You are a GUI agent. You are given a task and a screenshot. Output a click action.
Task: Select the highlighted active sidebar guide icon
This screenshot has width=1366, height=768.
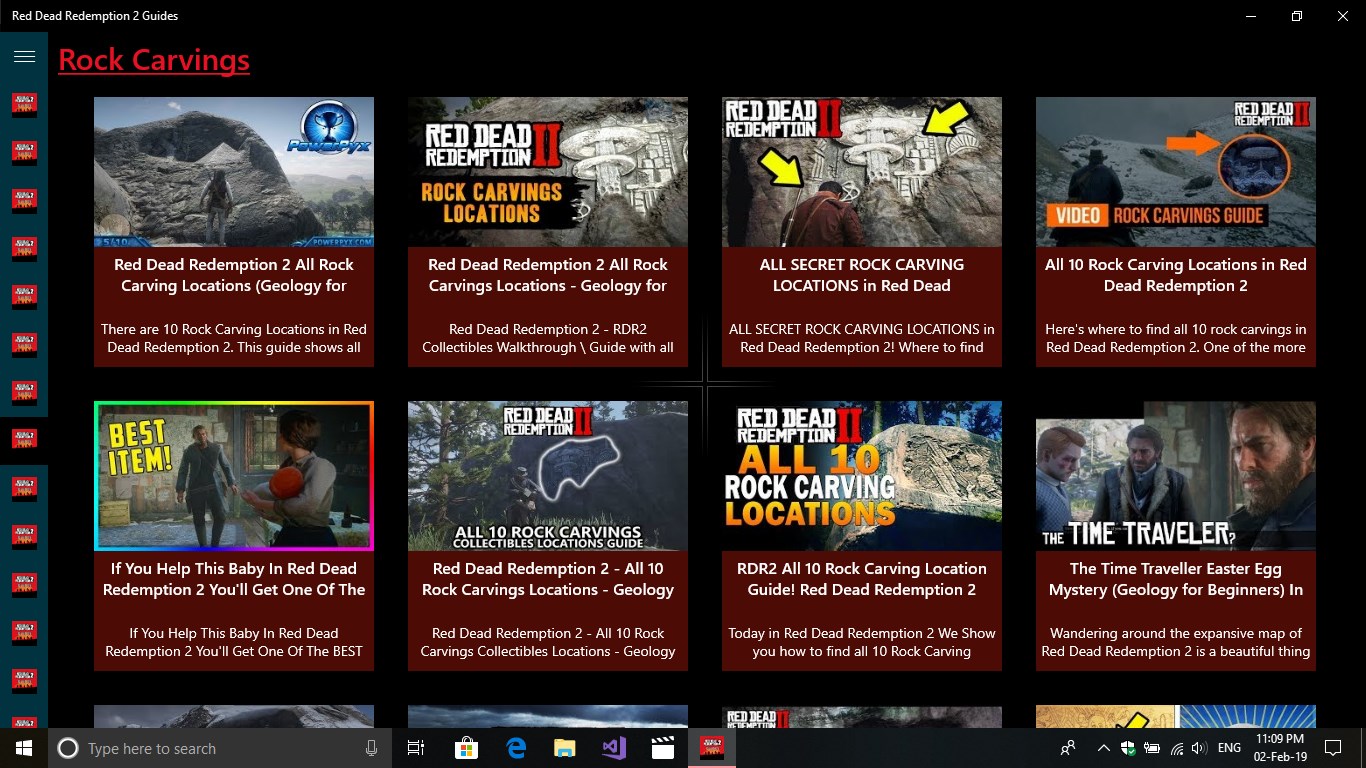point(24,438)
